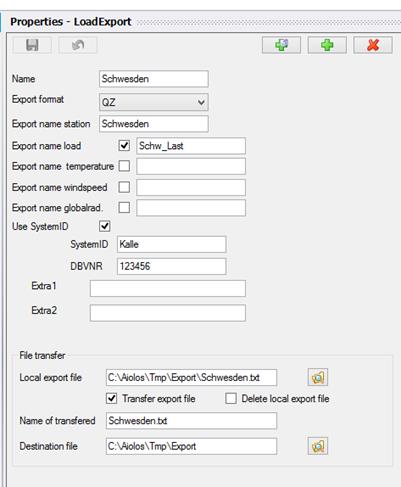Browse for the destination file folder
This screenshot has width=401, height=487.
[x=318, y=446]
